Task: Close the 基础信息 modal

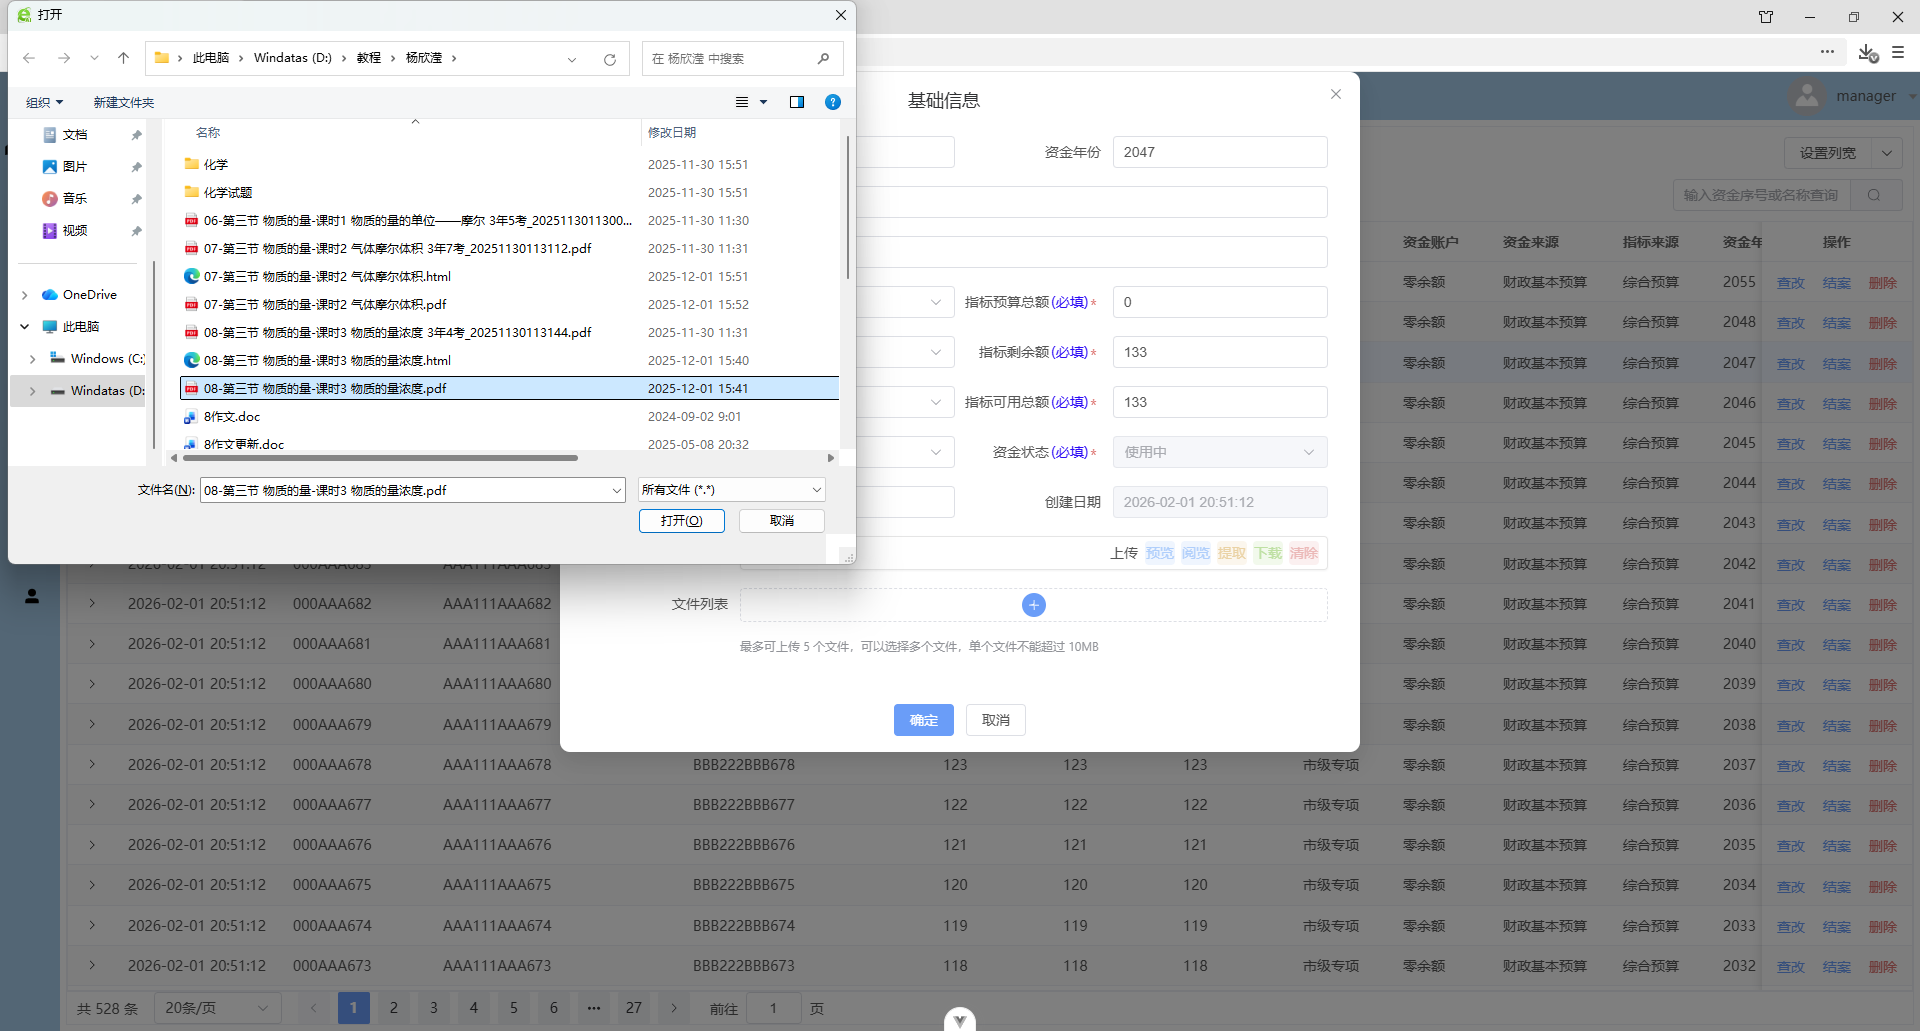Action: pos(1336,94)
